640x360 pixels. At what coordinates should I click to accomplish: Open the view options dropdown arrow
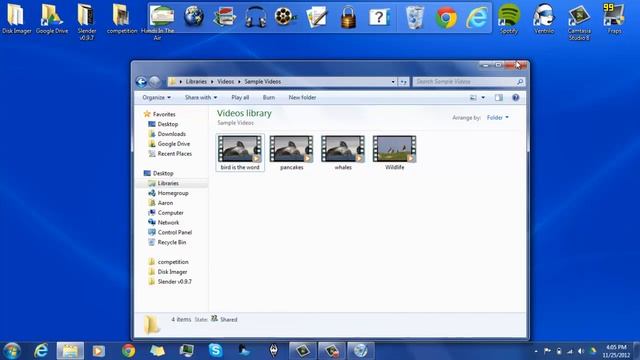point(483,98)
